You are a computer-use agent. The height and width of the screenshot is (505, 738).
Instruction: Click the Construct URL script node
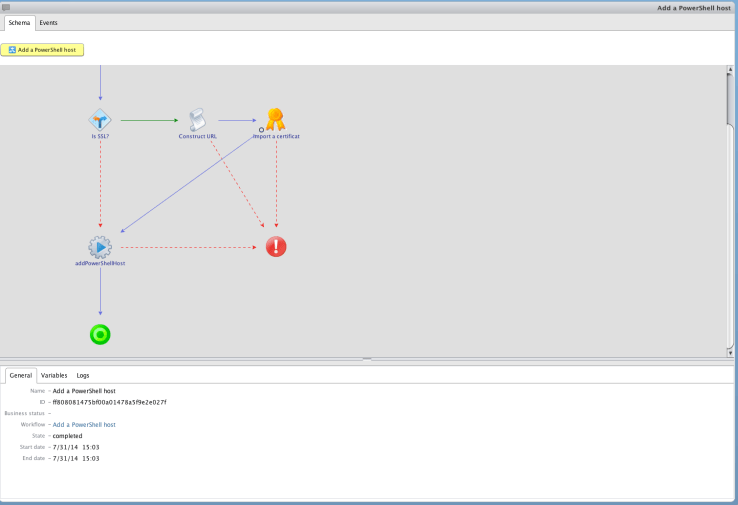pyautogui.click(x=198, y=120)
